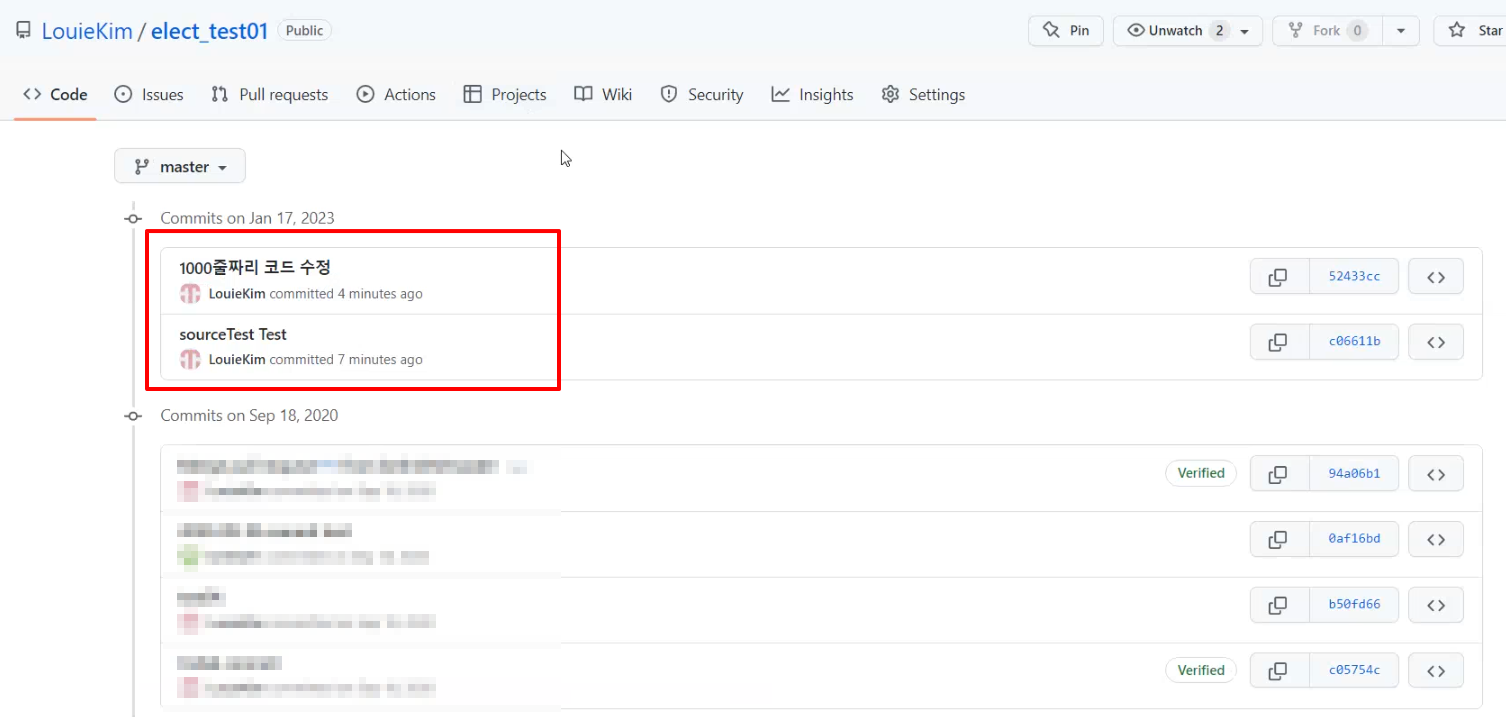This screenshot has width=1506, height=717.
Task: Open commit hash c06611b
Action: pos(1354,342)
